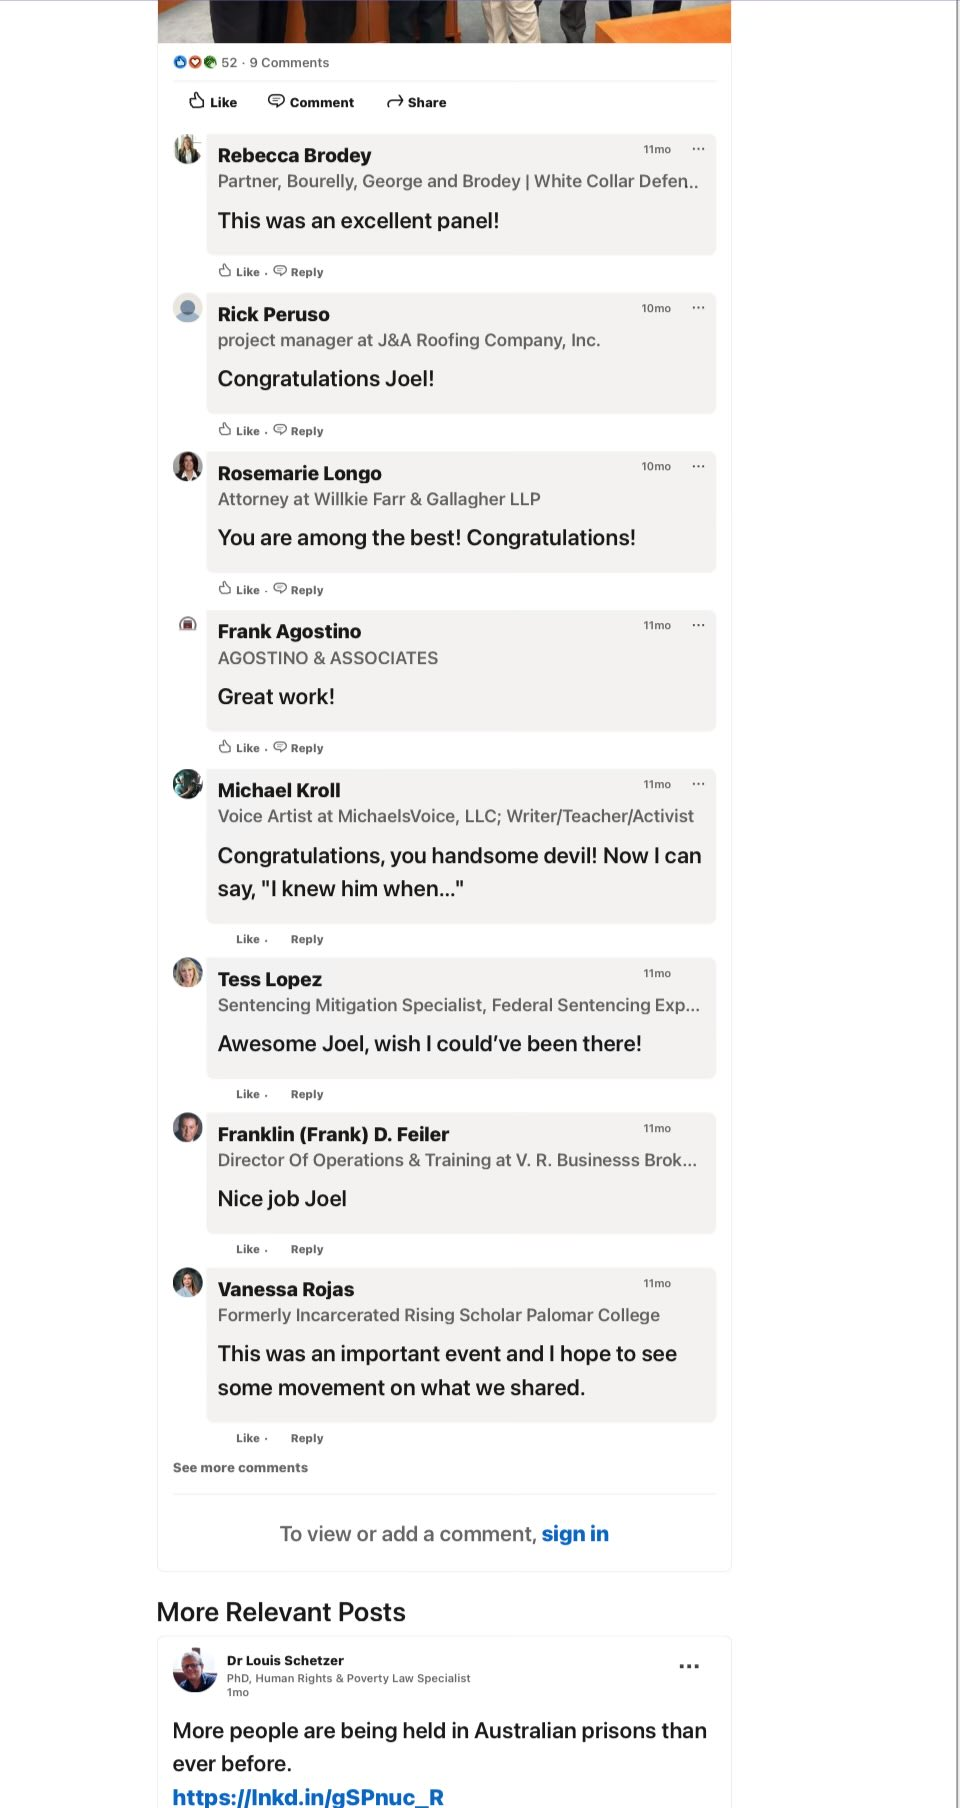
Task: Reply to Rick Peruso's comment
Action: 299,430
